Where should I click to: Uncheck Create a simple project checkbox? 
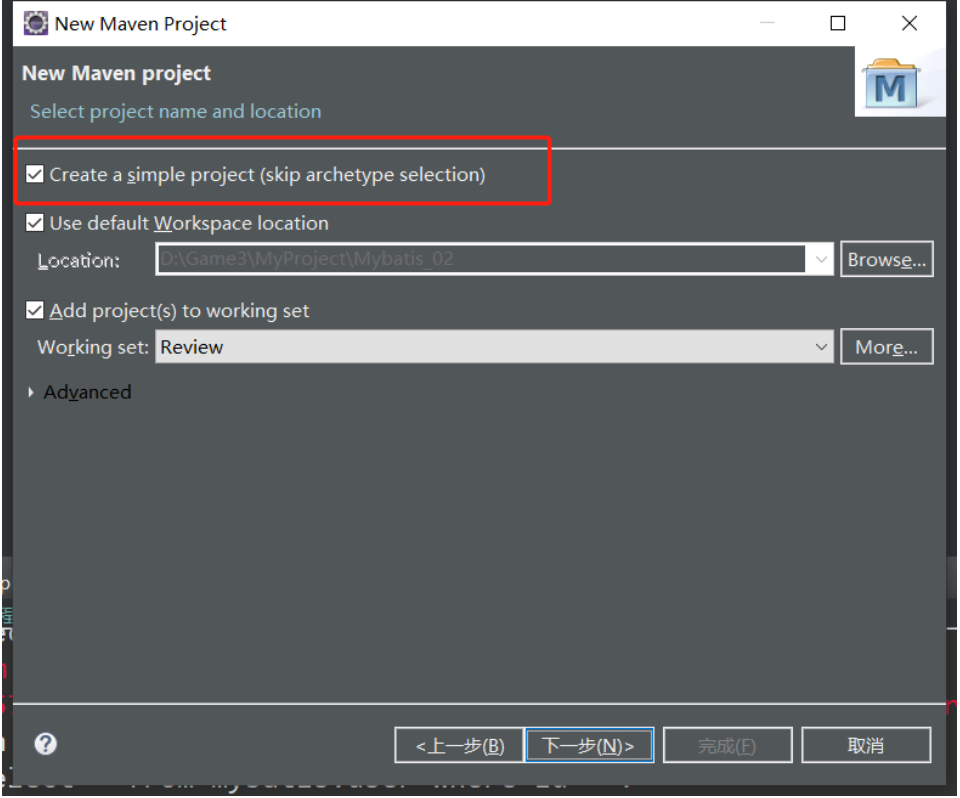35,175
